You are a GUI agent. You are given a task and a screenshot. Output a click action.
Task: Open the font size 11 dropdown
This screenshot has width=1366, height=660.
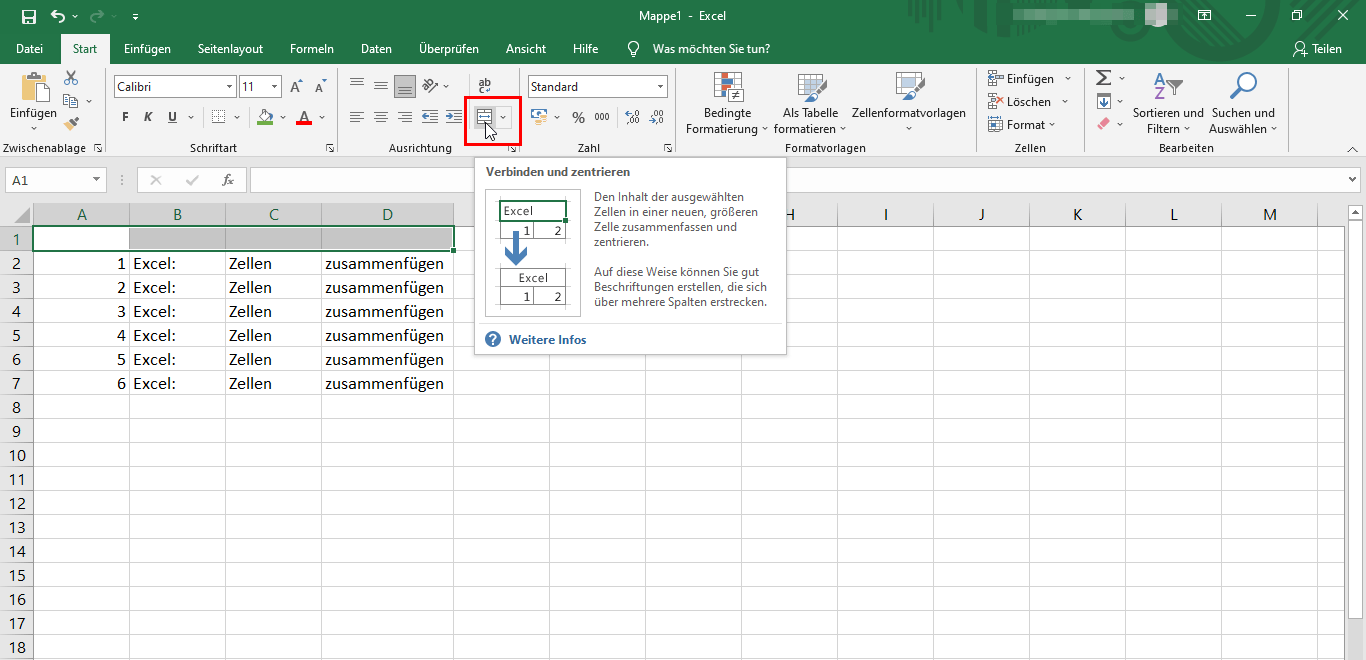(x=275, y=87)
